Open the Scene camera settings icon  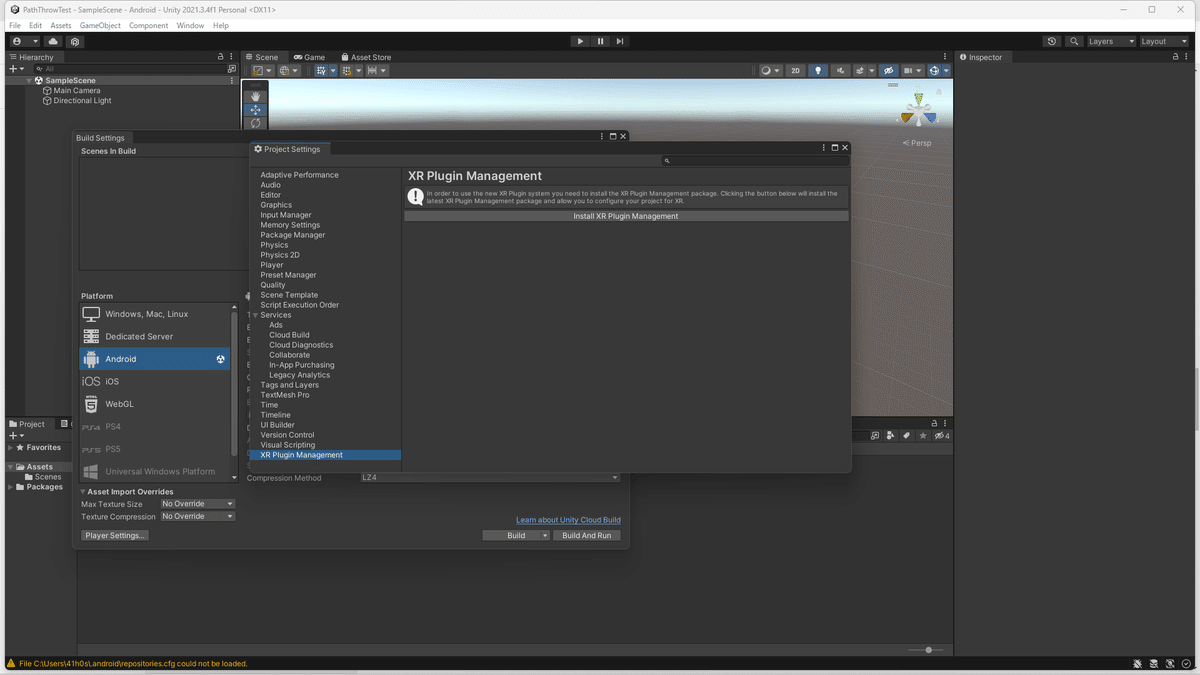point(910,71)
